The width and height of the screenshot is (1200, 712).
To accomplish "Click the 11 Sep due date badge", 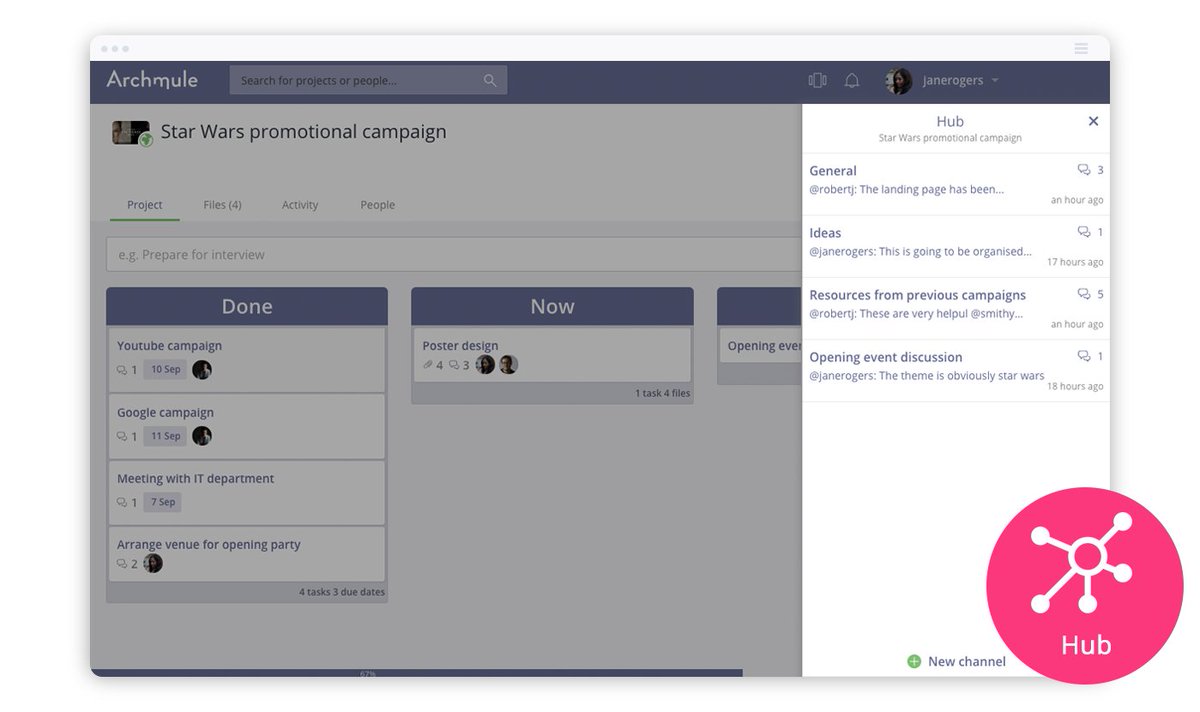I will click(165, 436).
